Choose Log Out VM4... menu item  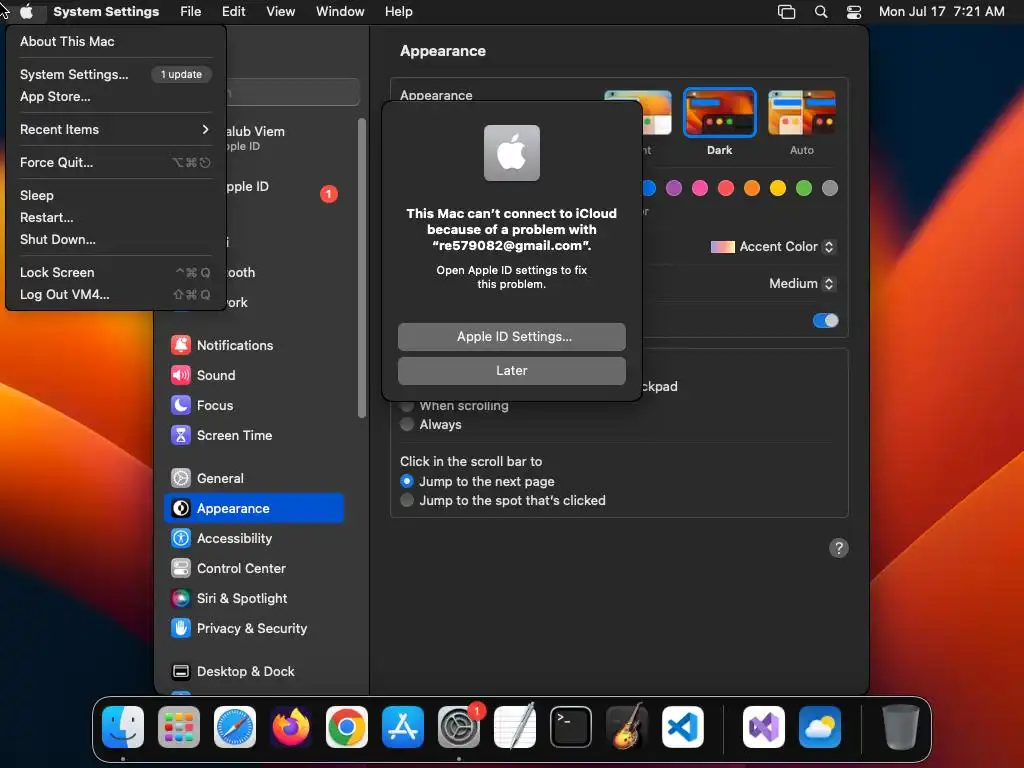pos(115,295)
